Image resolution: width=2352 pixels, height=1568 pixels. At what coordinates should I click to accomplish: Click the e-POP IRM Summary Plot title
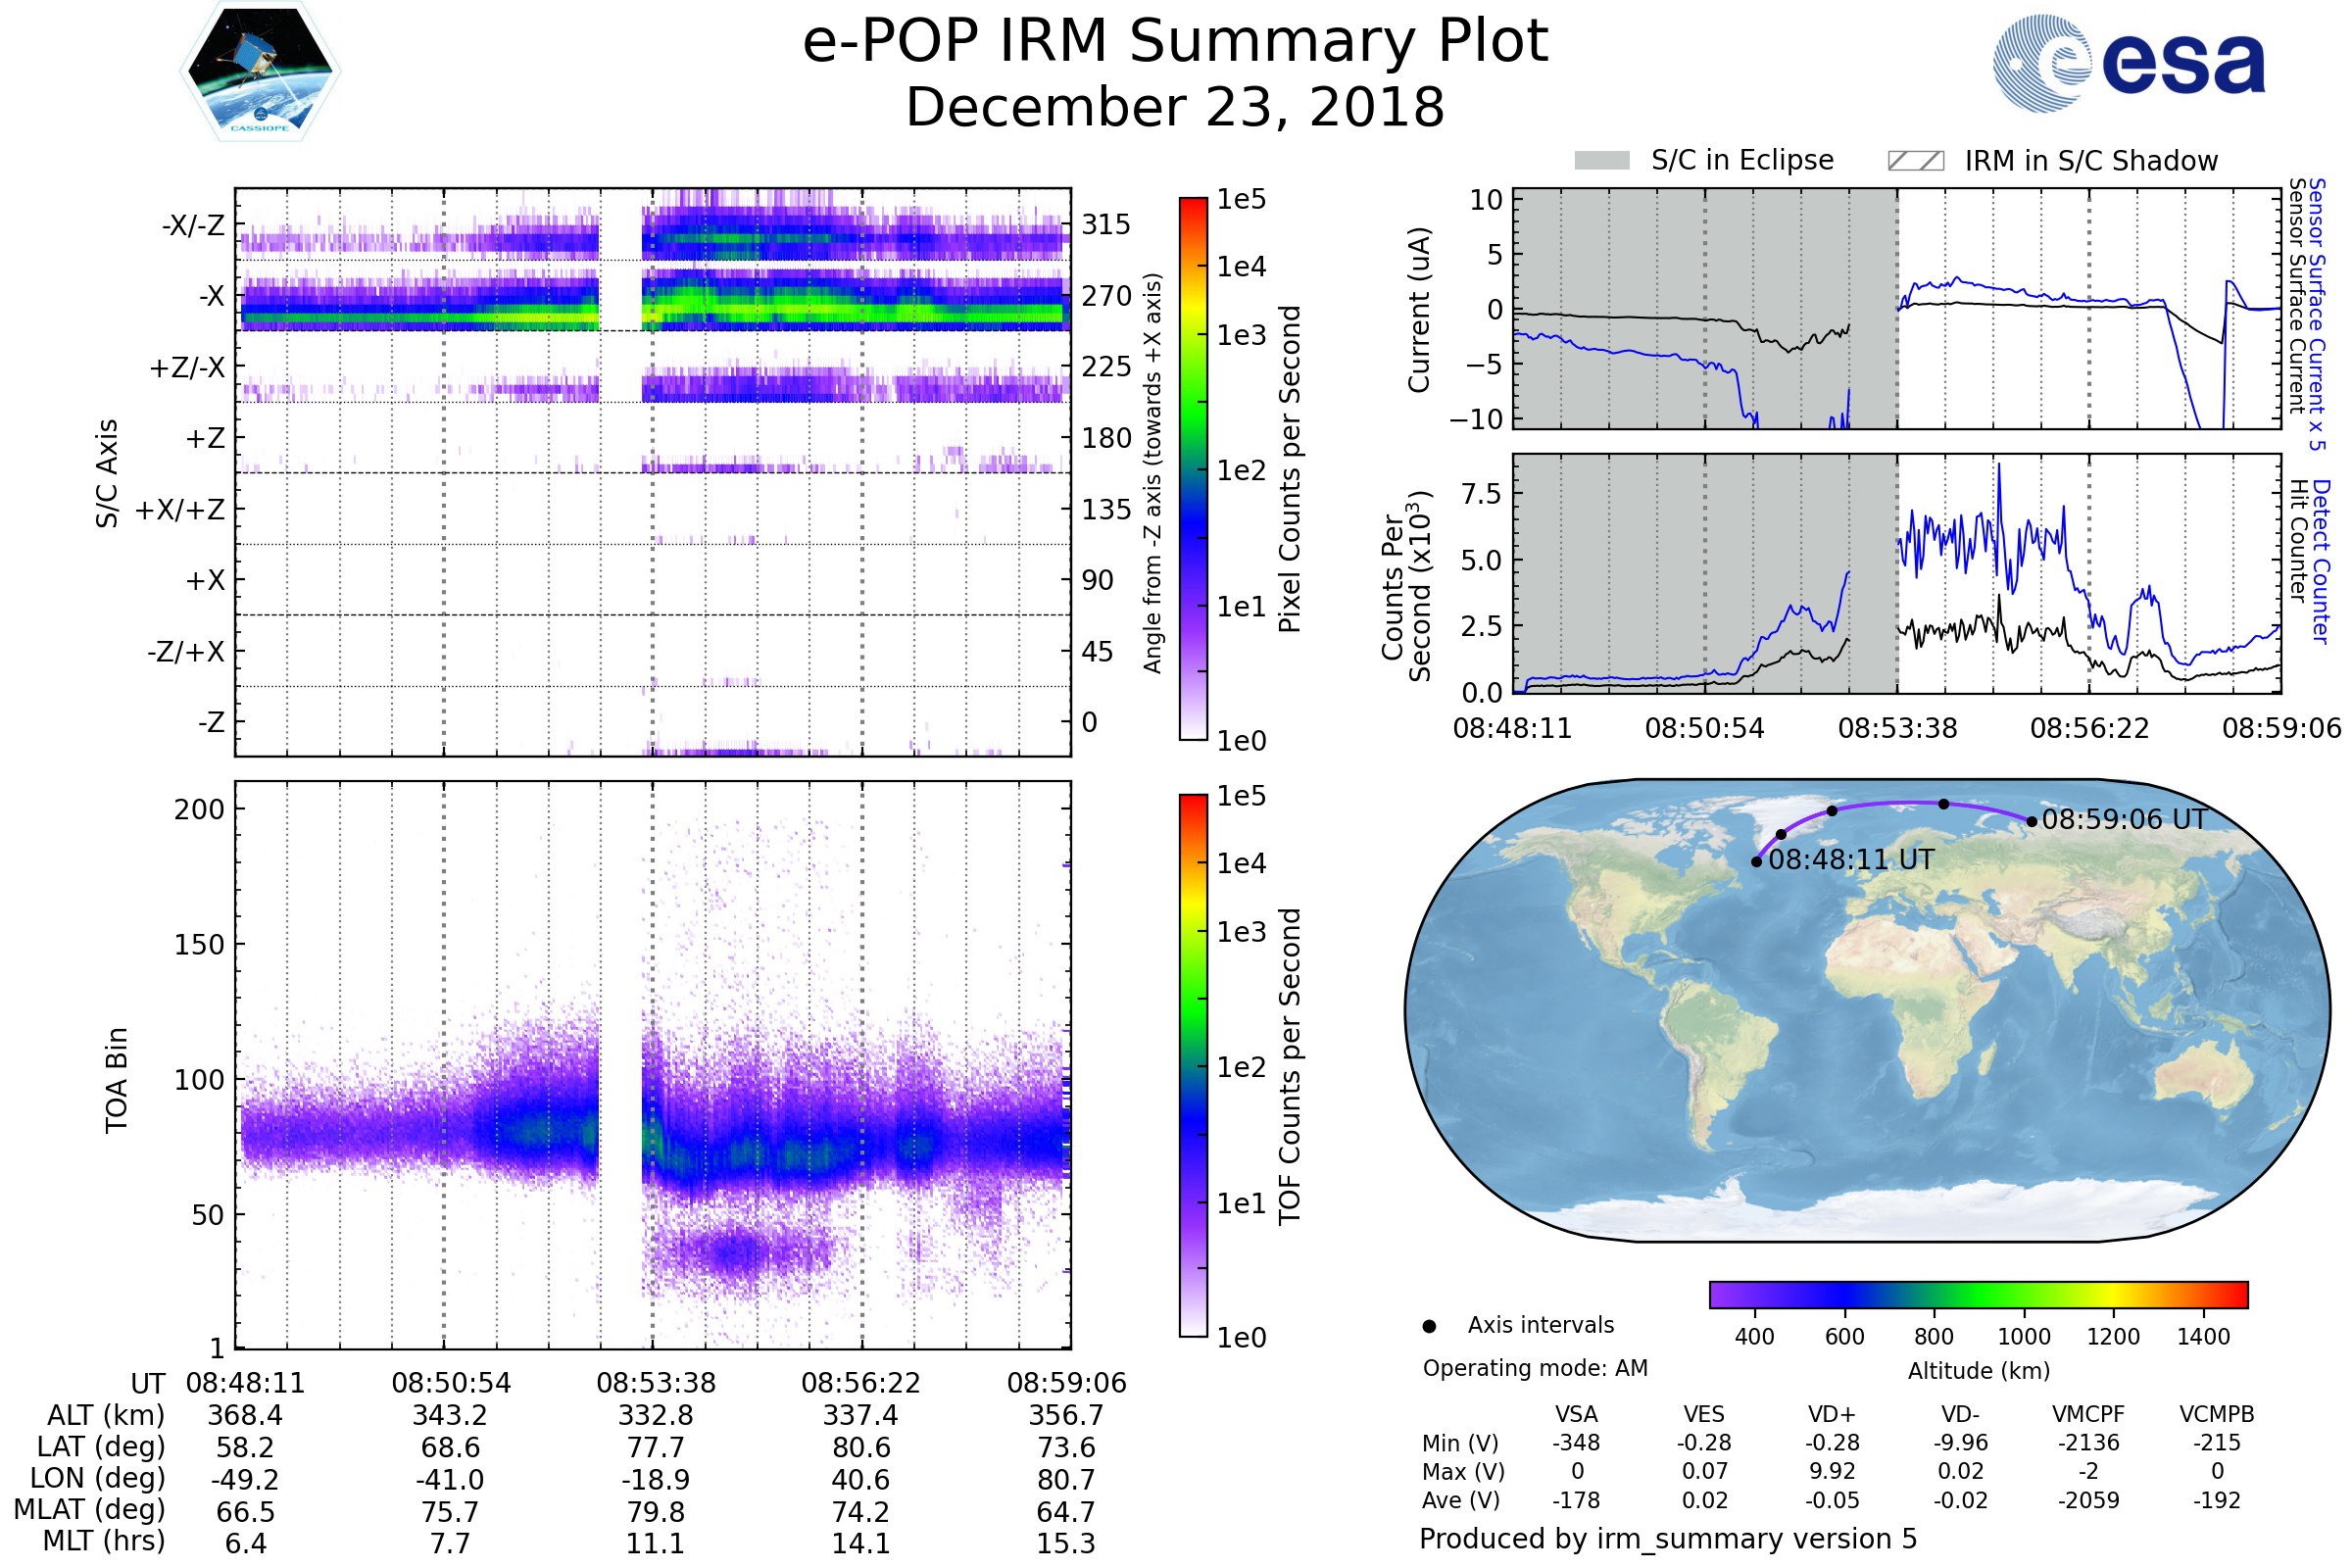(x=1175, y=42)
